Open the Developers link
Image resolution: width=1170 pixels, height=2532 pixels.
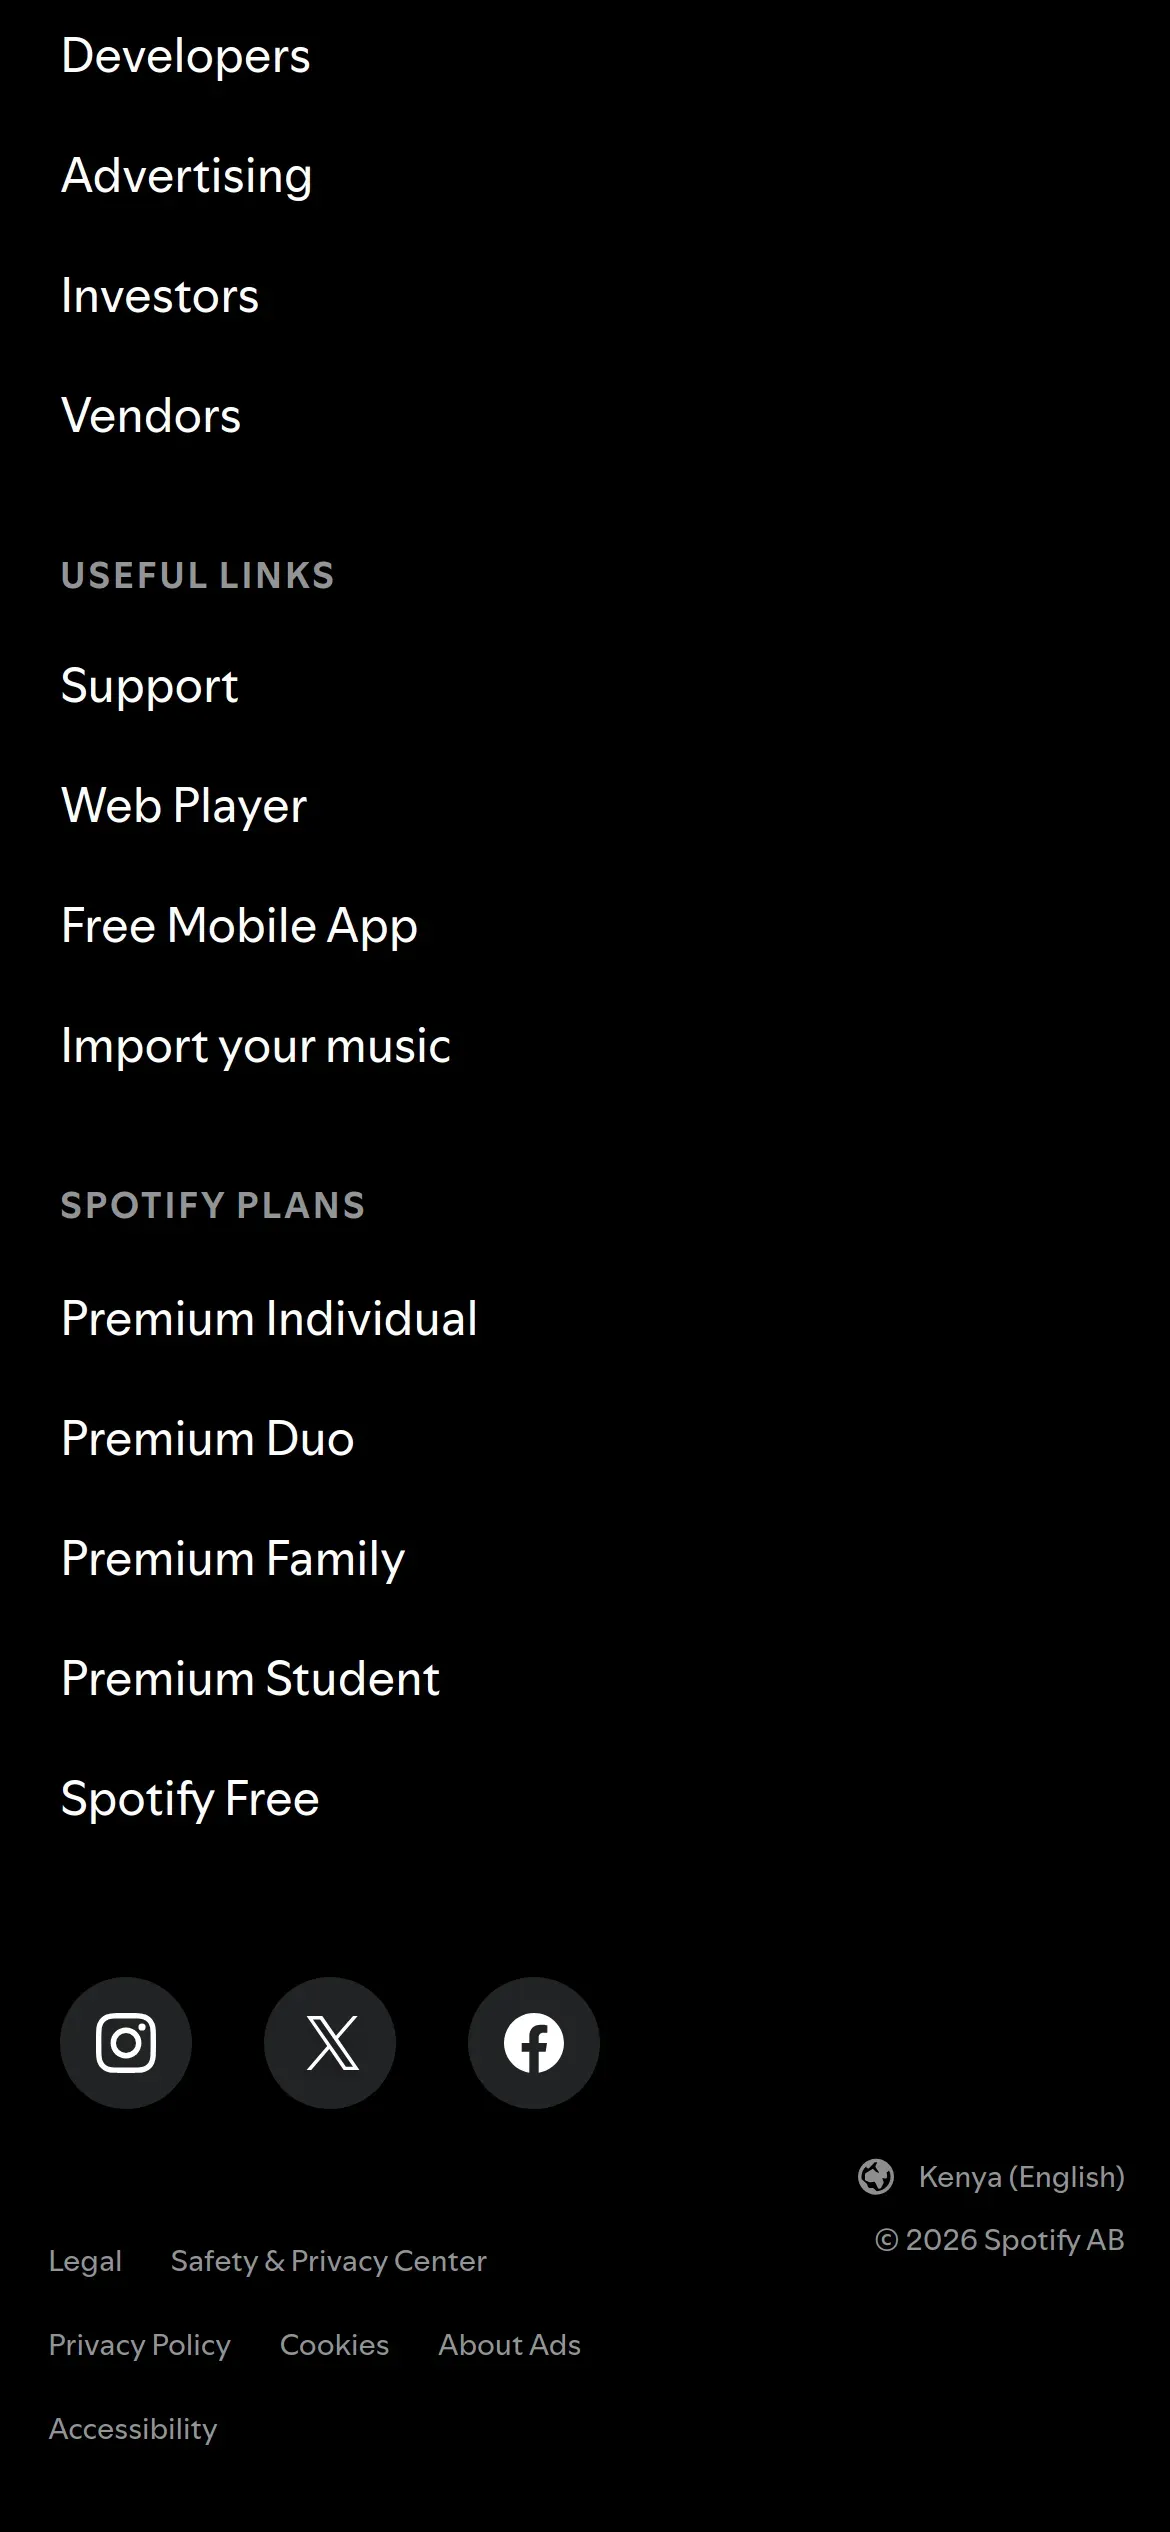(x=186, y=56)
